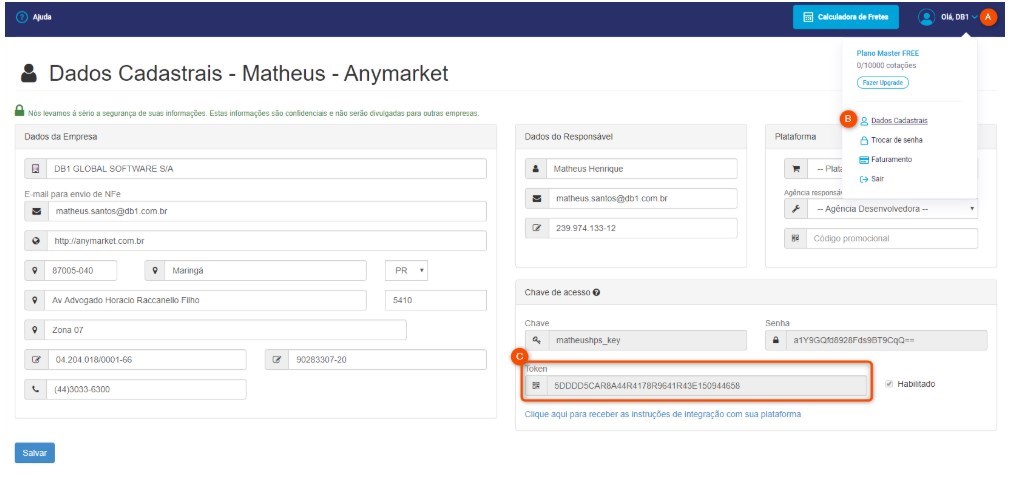Viewport: 1010px width, 477px height.
Task: Click the integration instructions link
Action: [662, 414]
